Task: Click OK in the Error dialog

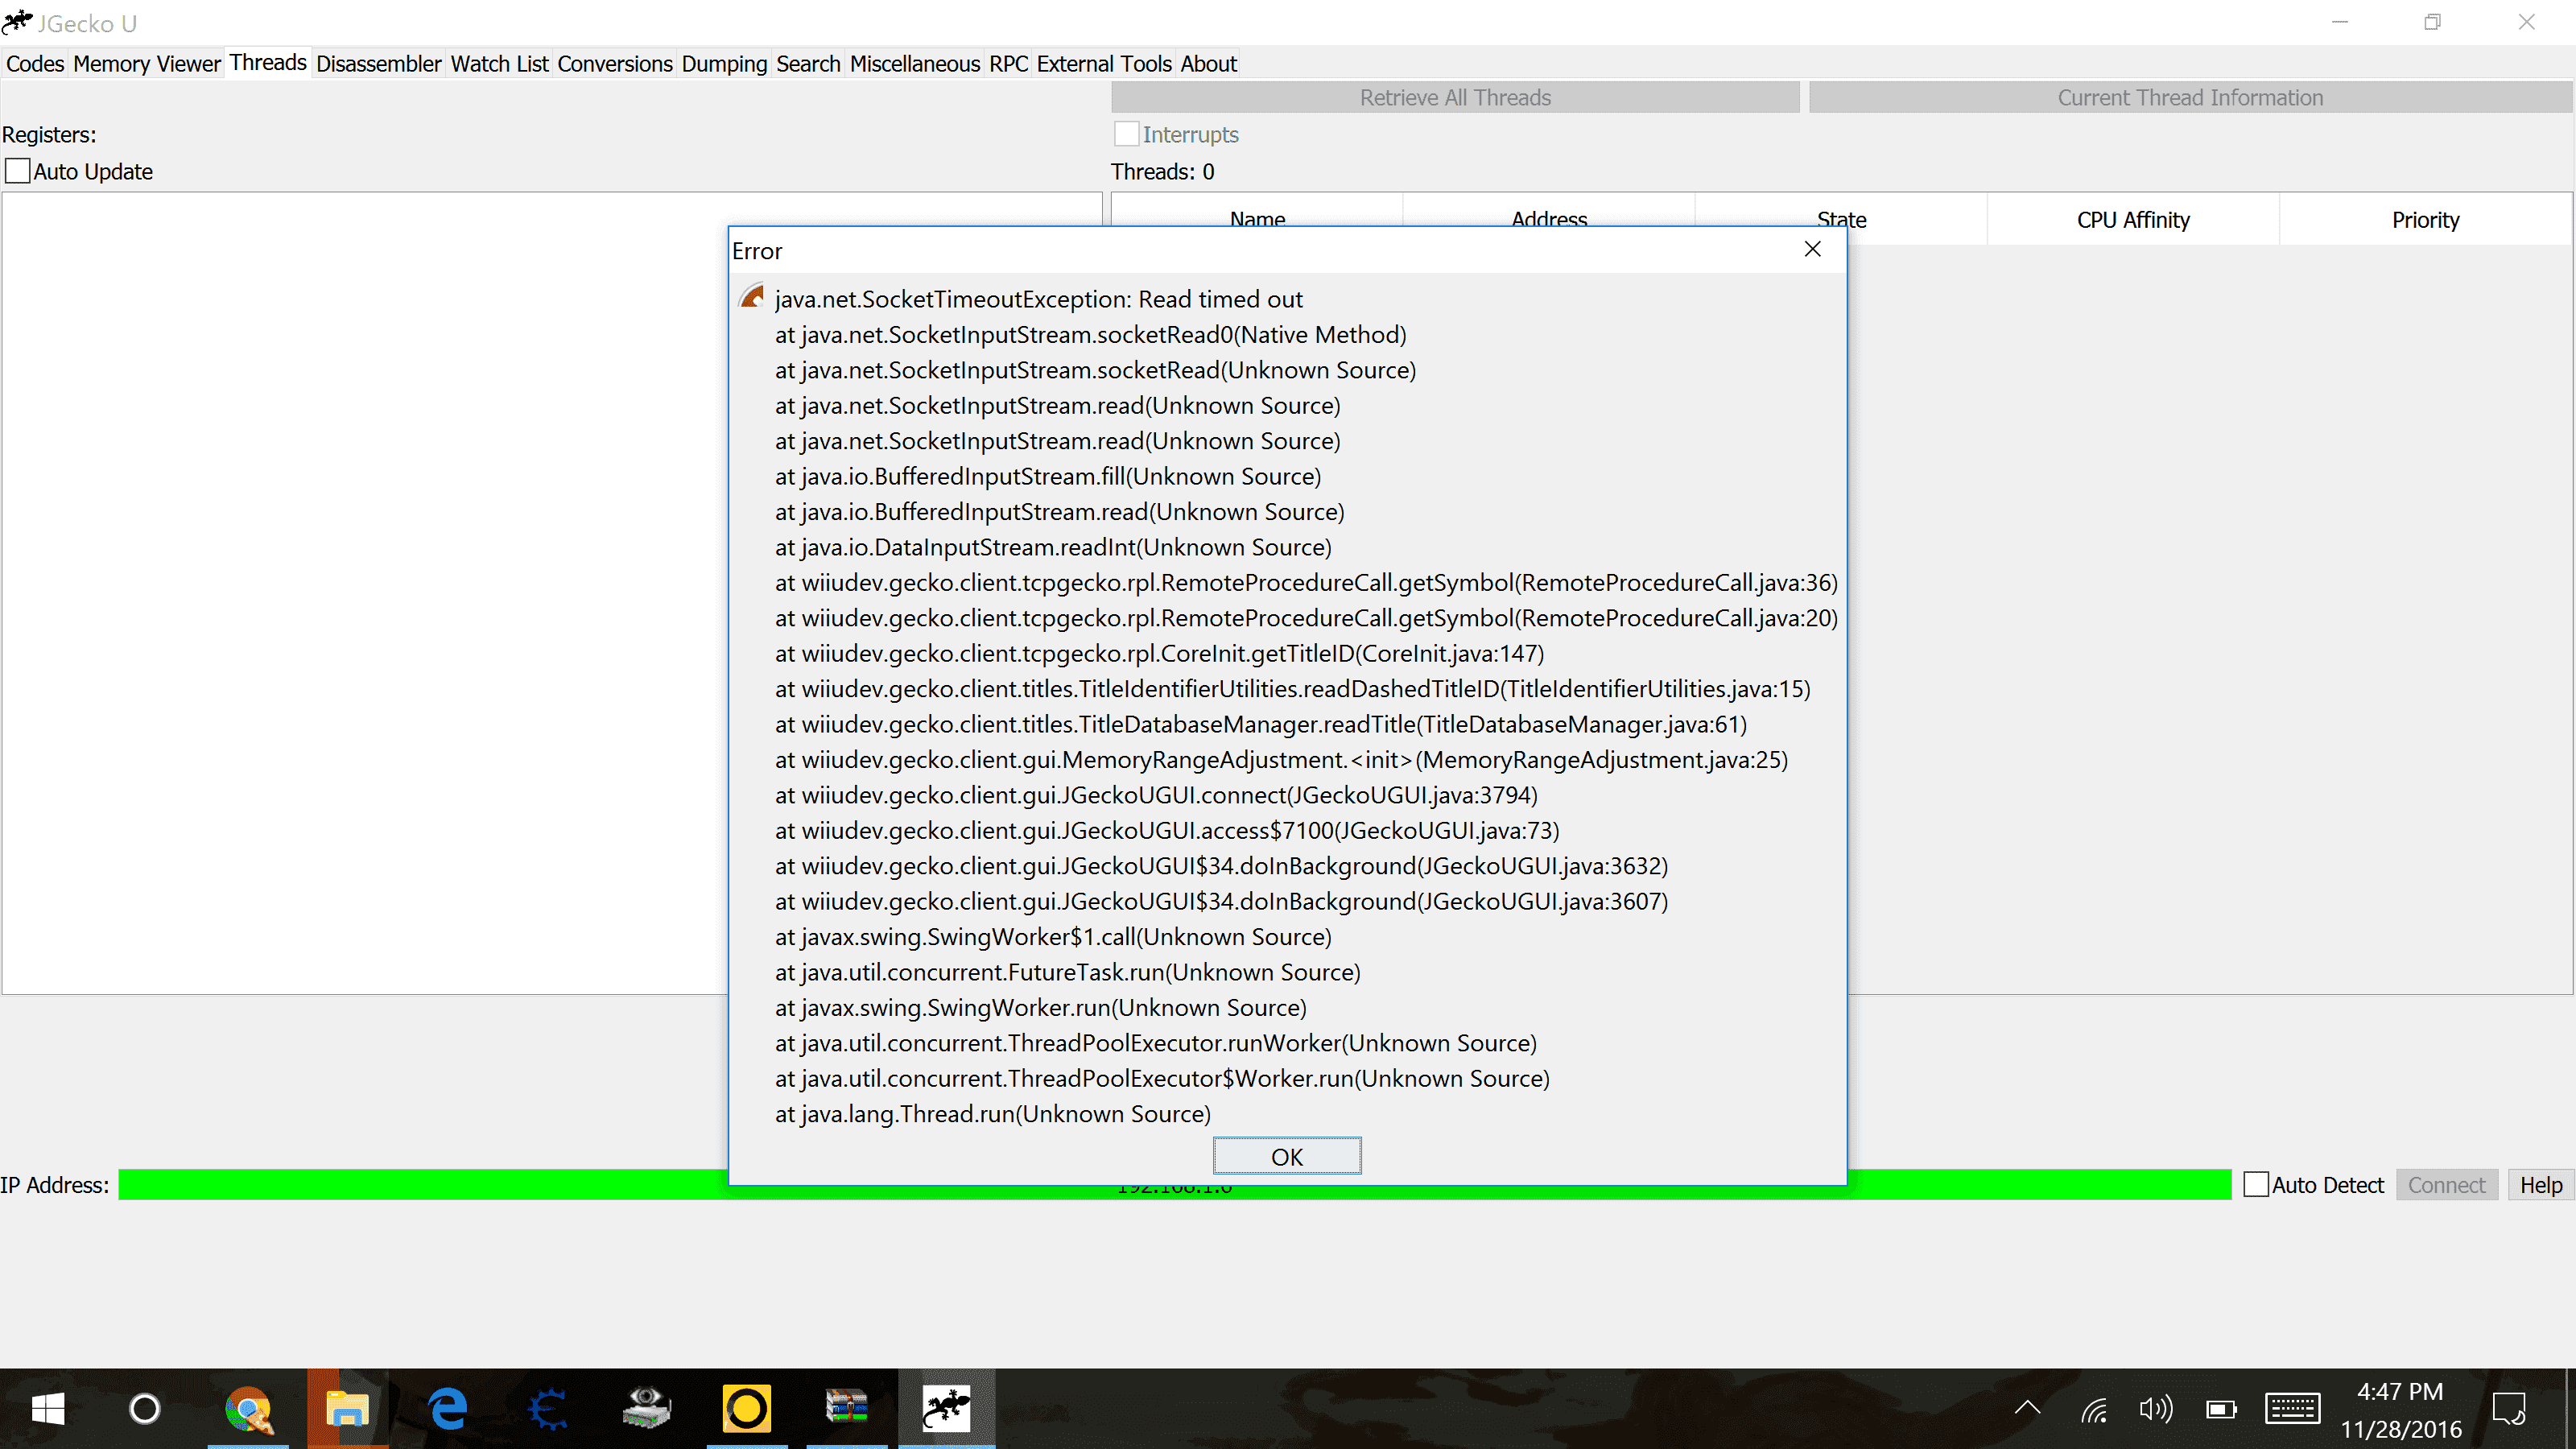Action: (1286, 1156)
